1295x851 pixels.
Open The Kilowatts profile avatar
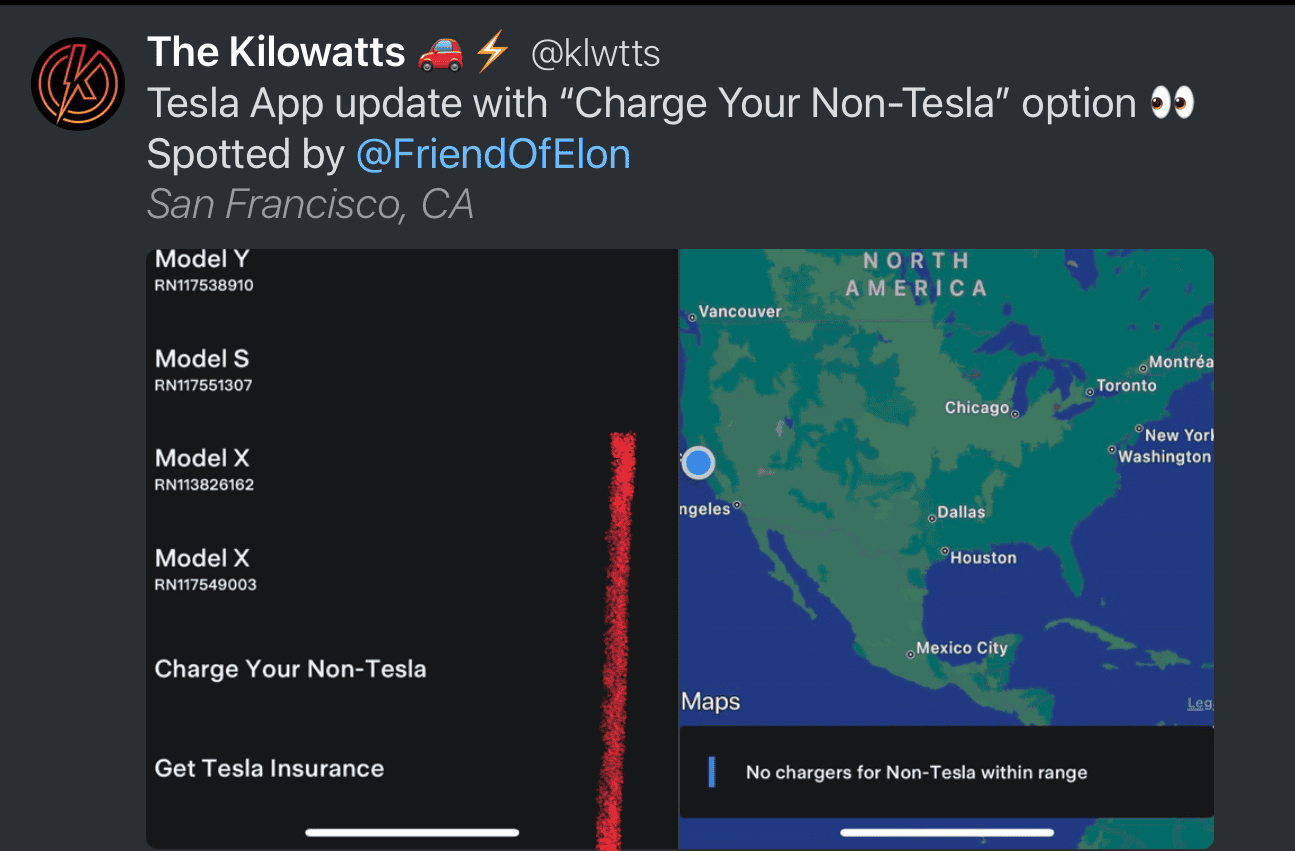78,84
